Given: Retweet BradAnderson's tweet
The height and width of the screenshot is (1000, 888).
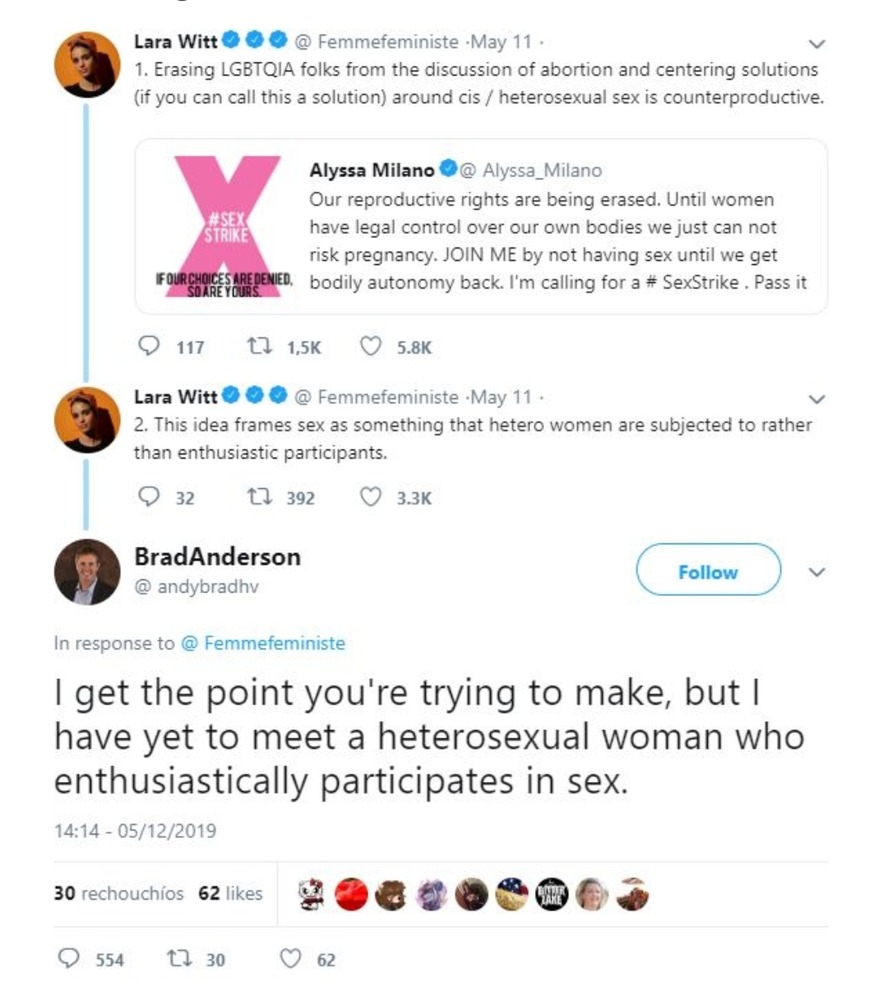Looking at the screenshot, I should (176, 959).
